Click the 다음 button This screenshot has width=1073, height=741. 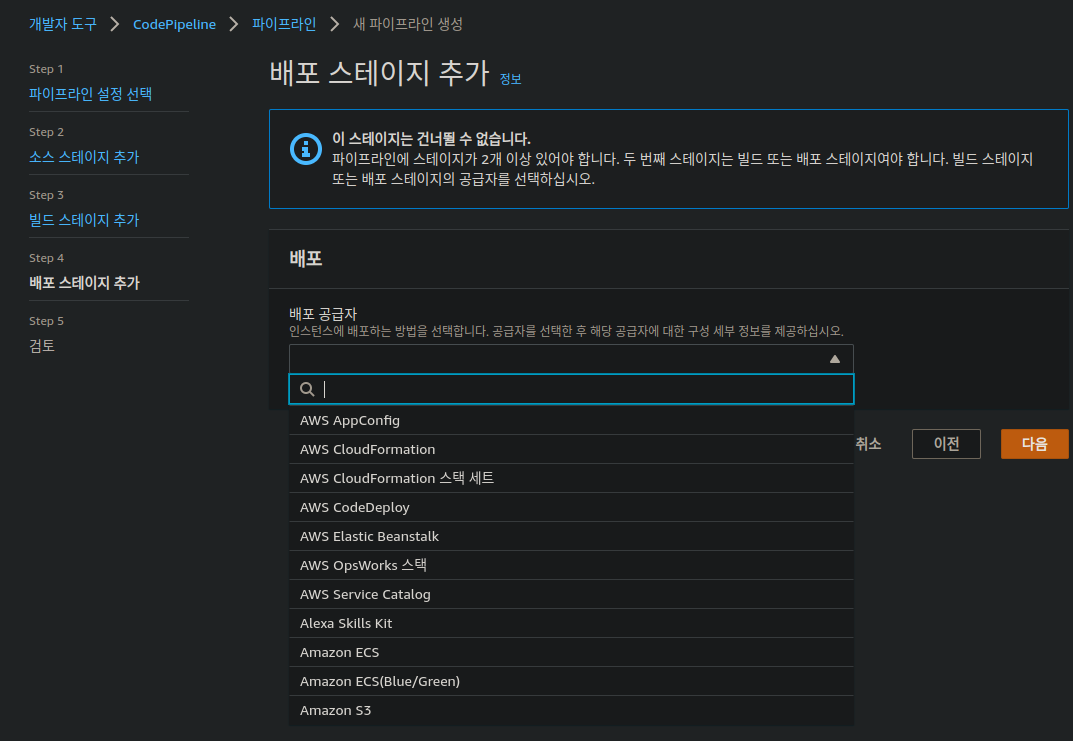pos(1034,444)
